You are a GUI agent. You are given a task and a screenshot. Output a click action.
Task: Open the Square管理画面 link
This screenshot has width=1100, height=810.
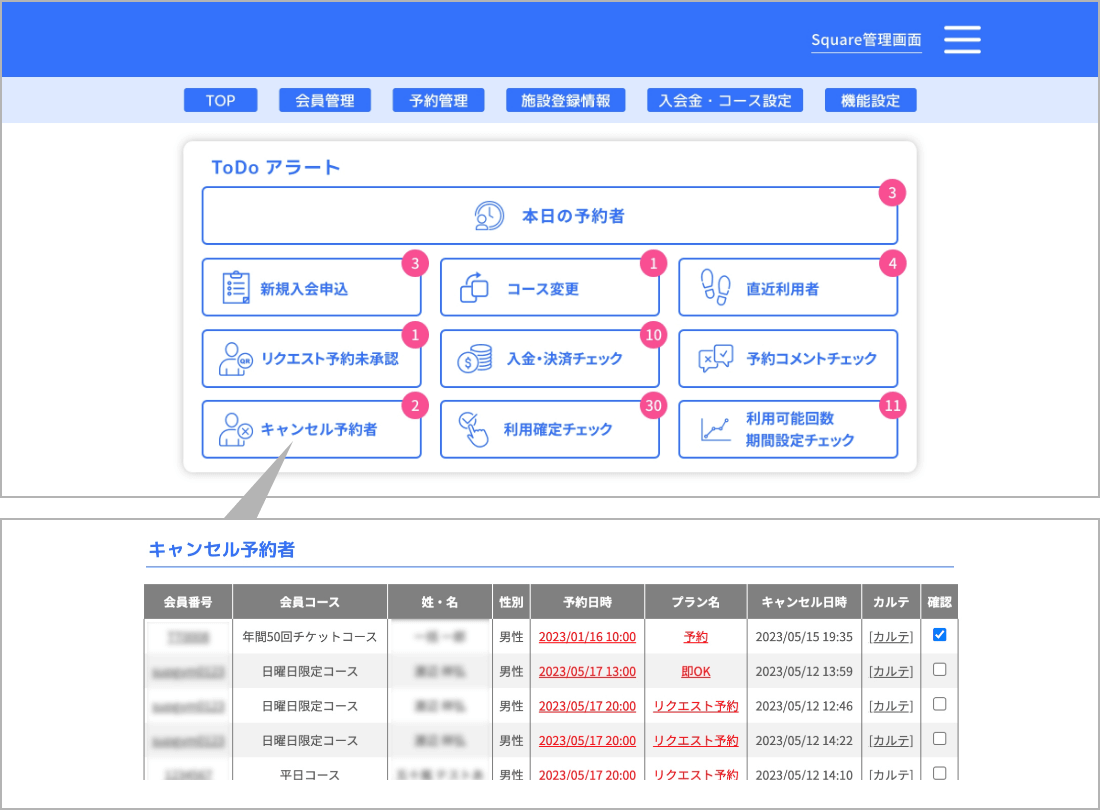coord(866,41)
